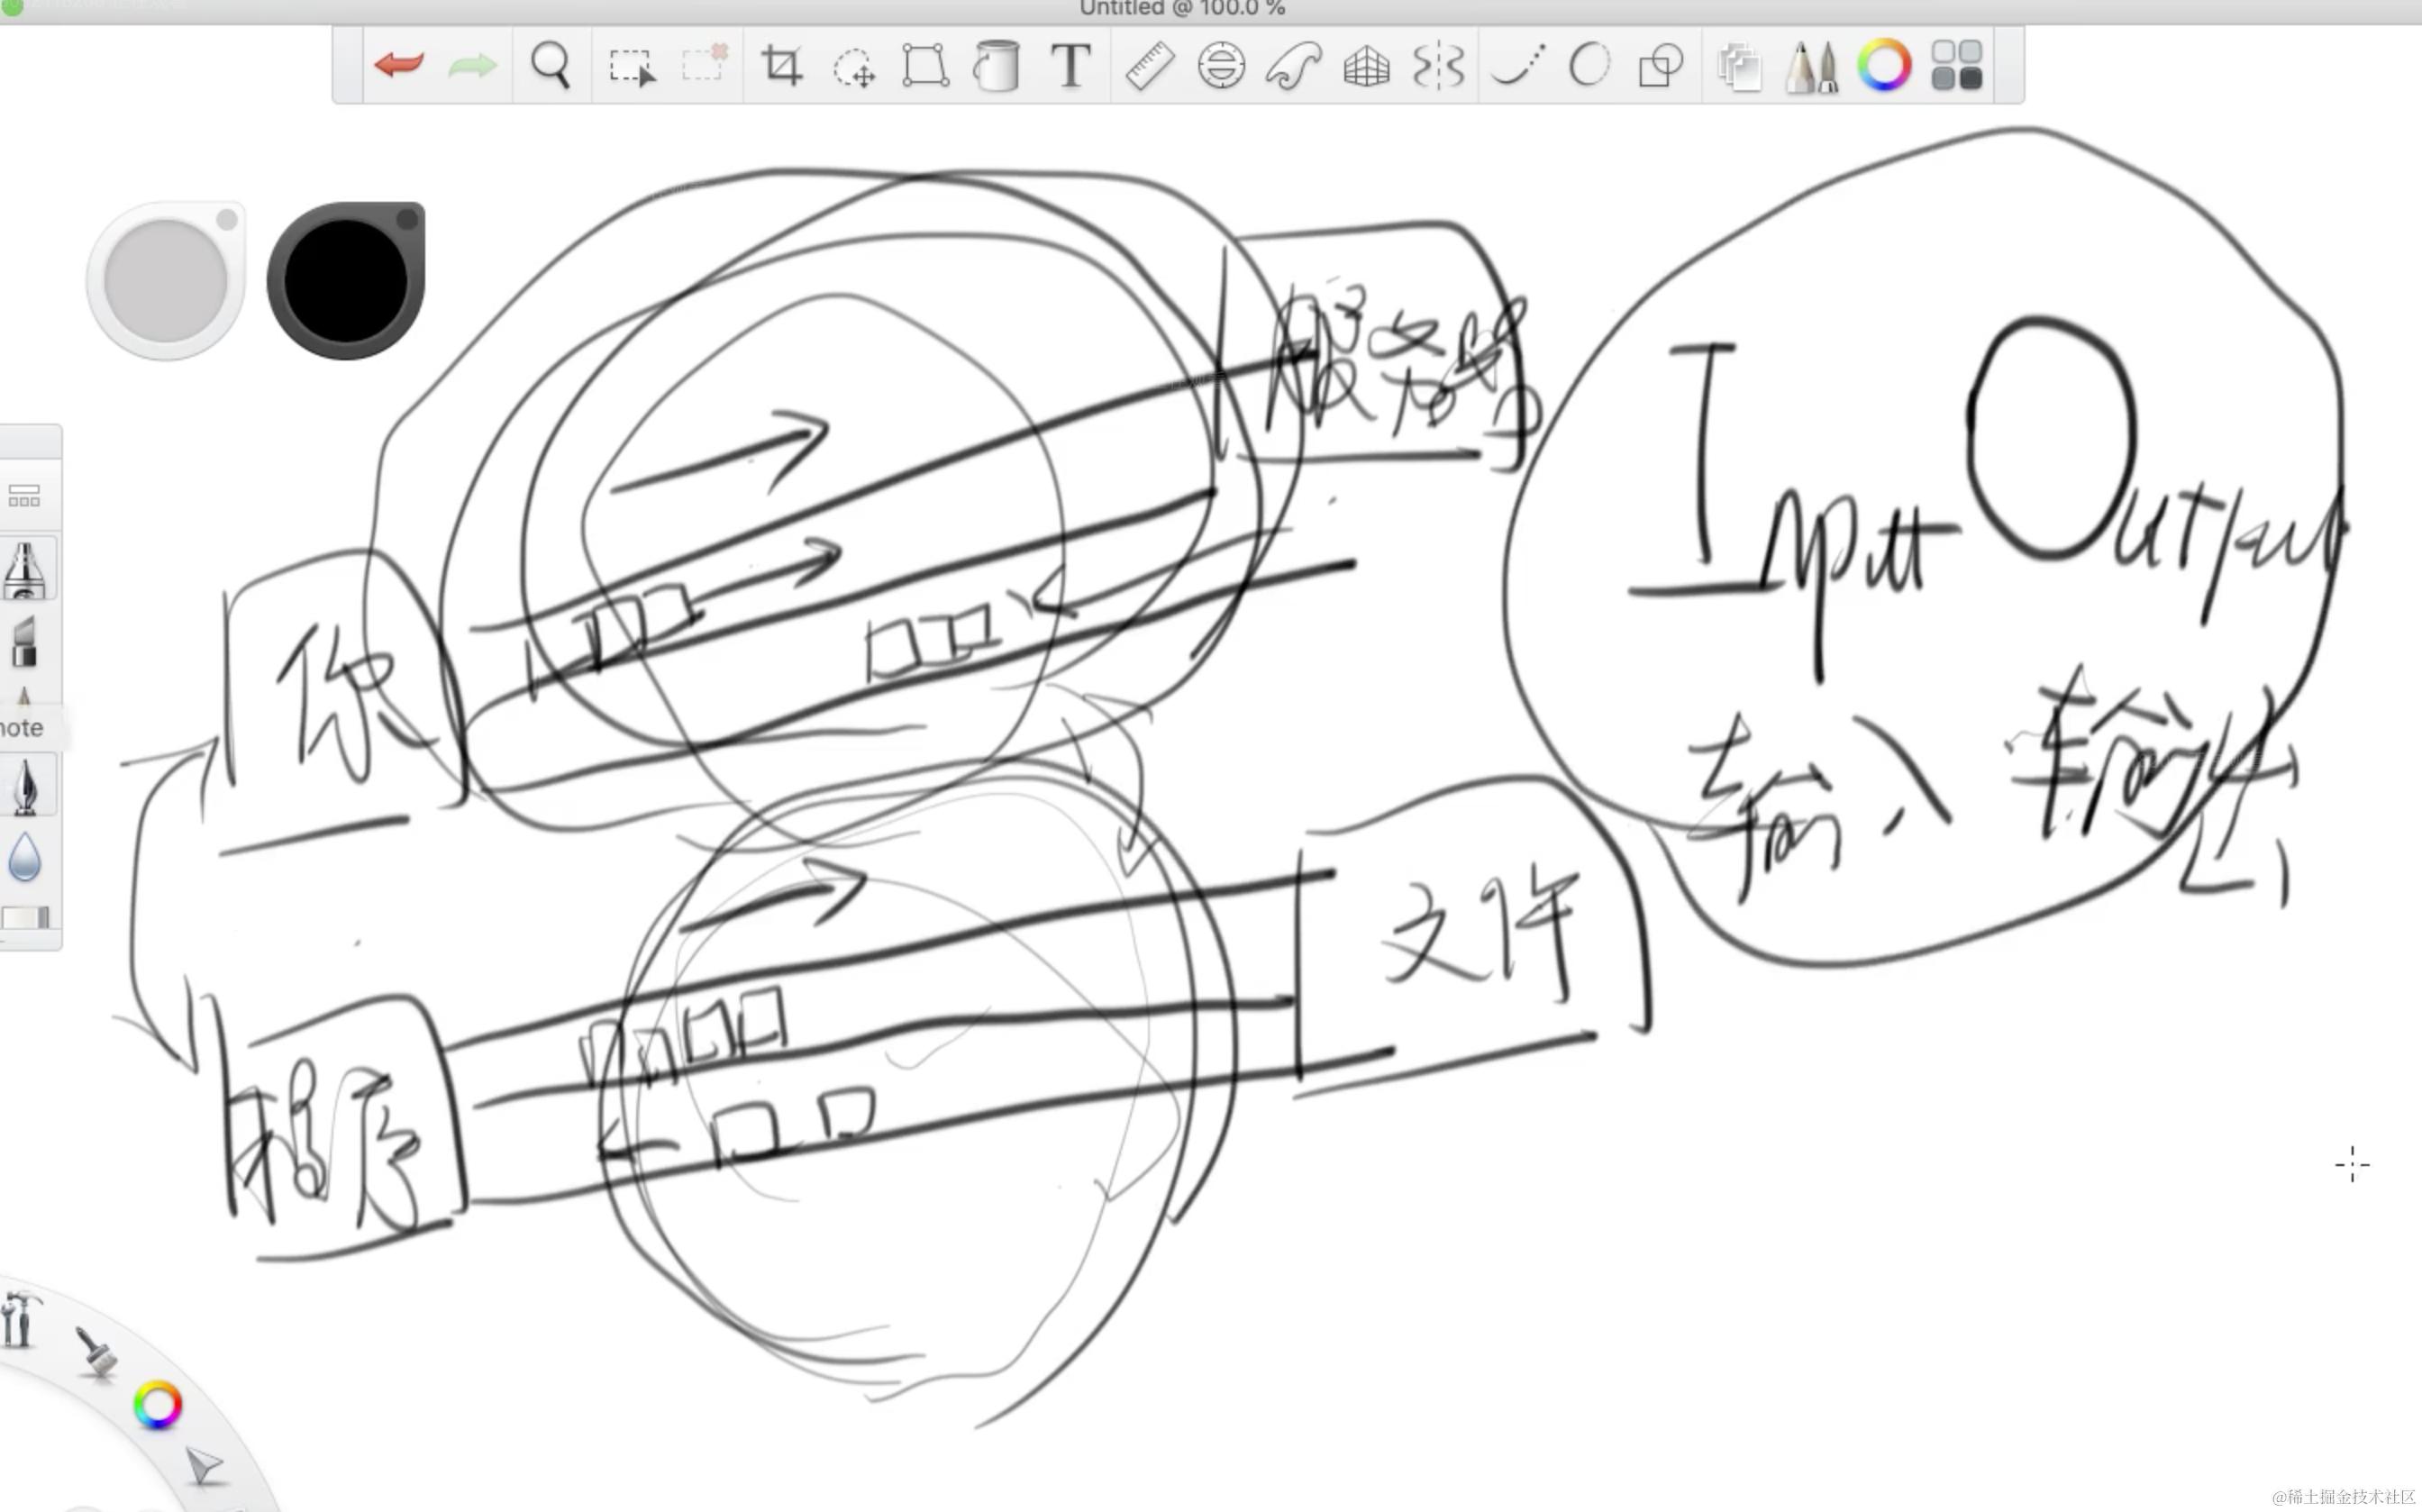Toggle the Ruler guide

point(1149,67)
